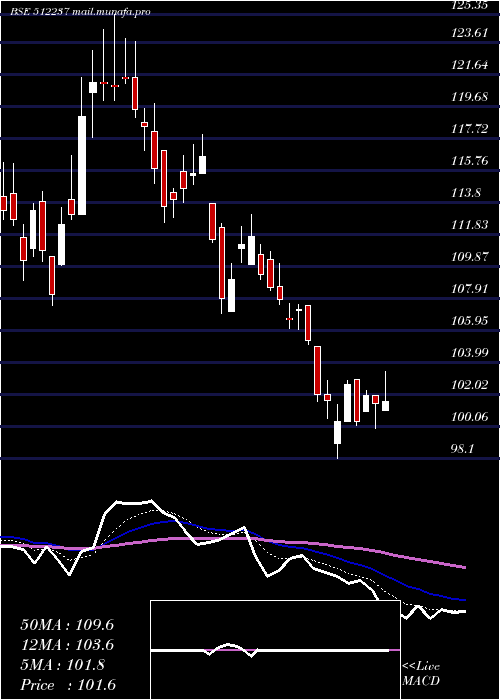Click the 5MA : 101.8 readout
The width and height of the screenshot is (500, 700).
[x=62, y=665]
